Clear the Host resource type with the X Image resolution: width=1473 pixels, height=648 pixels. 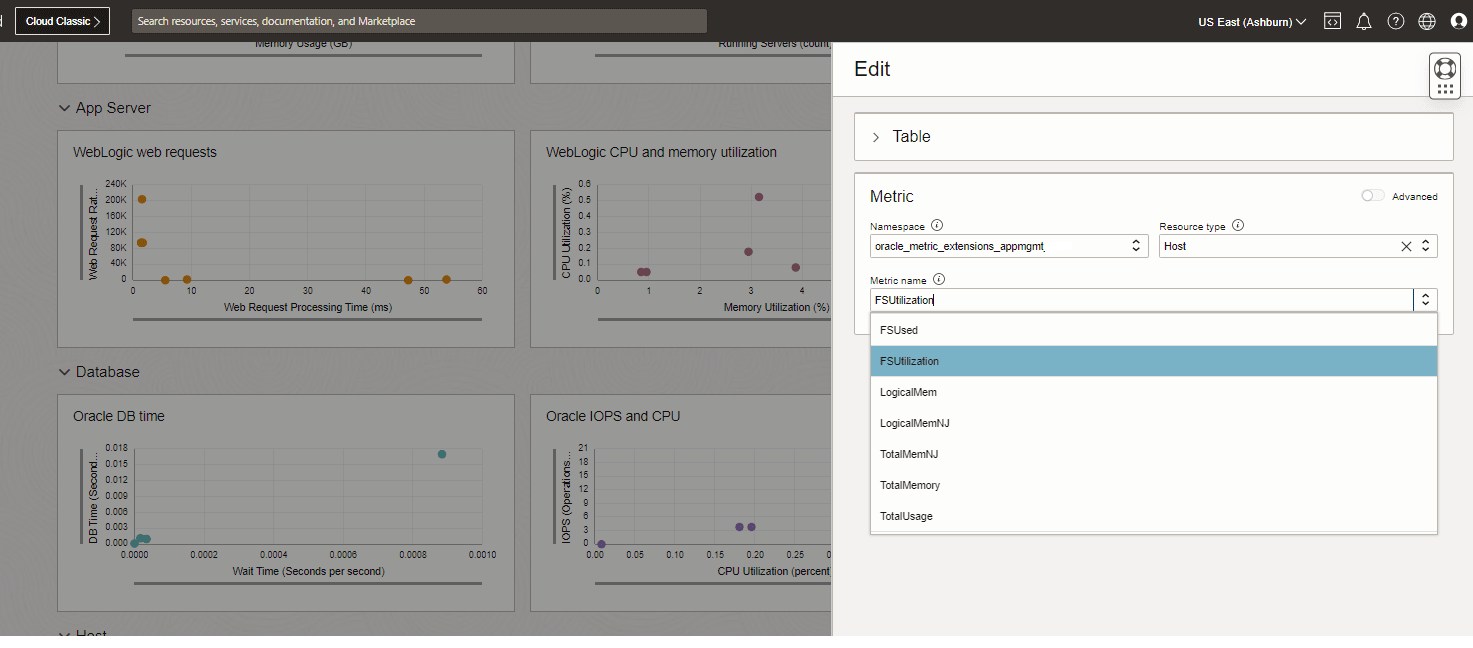pyautogui.click(x=1406, y=245)
